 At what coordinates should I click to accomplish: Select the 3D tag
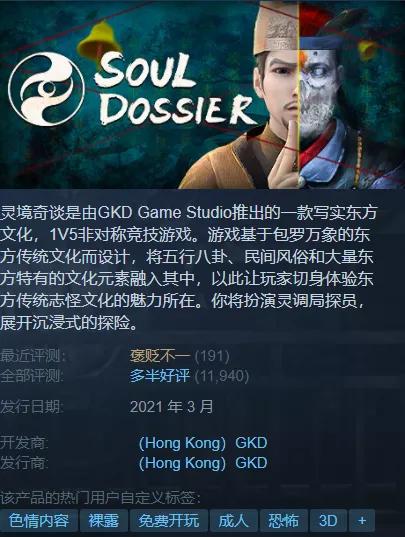[328, 521]
